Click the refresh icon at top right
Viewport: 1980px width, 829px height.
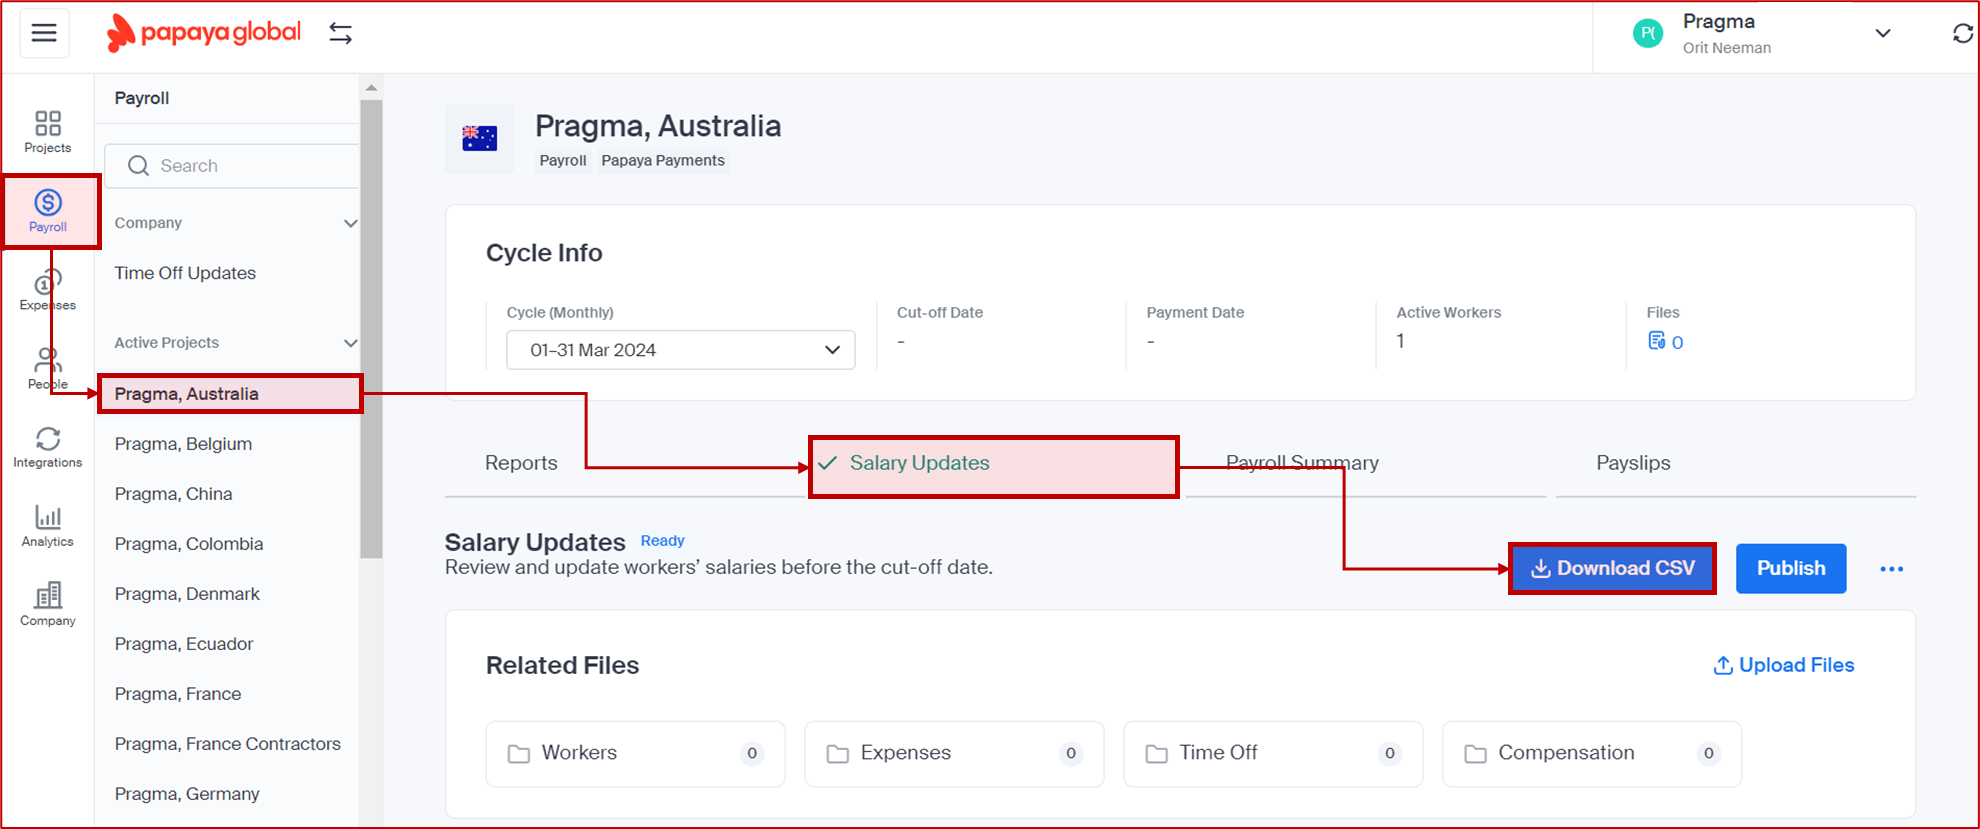pyautogui.click(x=1962, y=33)
